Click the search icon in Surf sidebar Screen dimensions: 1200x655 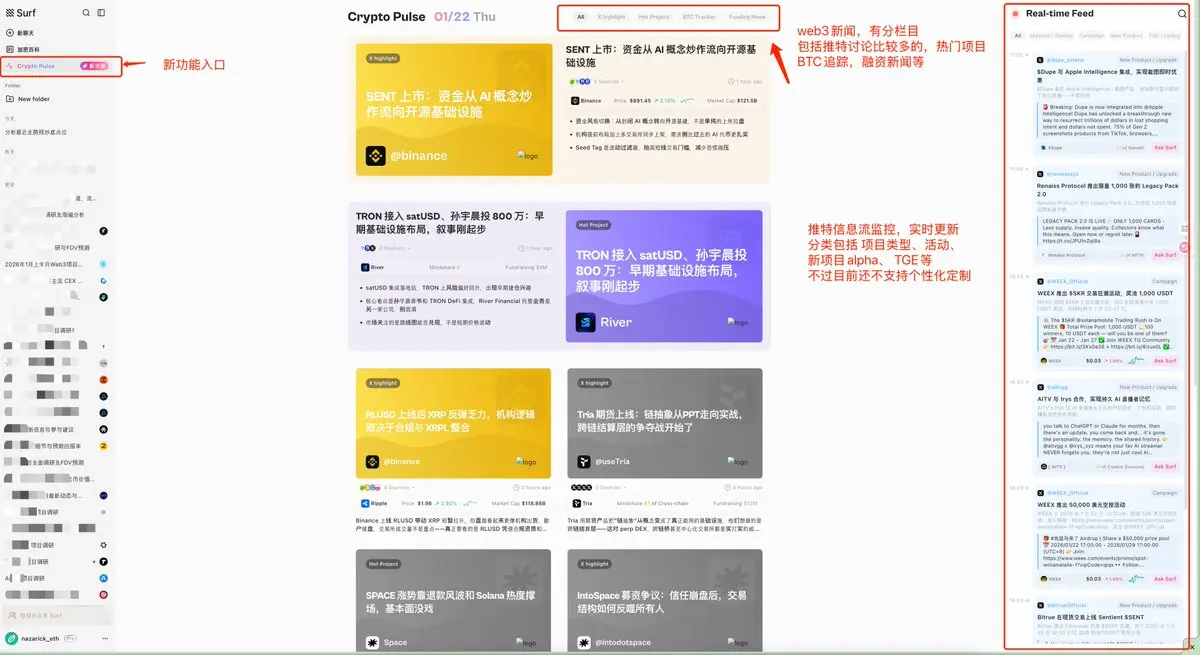click(86, 13)
